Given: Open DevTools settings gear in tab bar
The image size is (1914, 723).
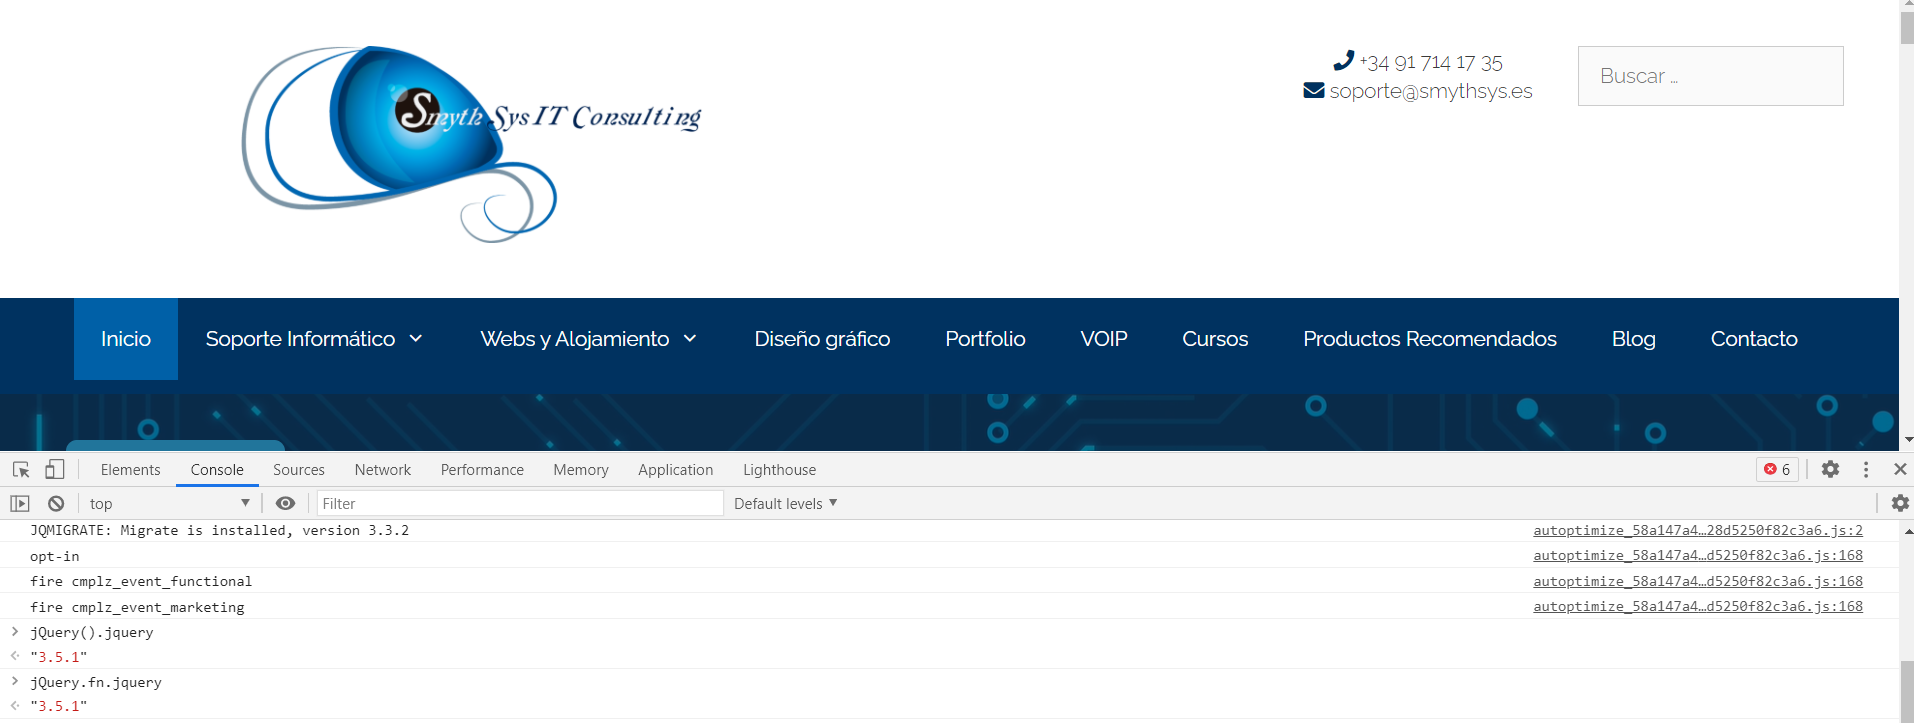Looking at the screenshot, I should click(x=1830, y=469).
